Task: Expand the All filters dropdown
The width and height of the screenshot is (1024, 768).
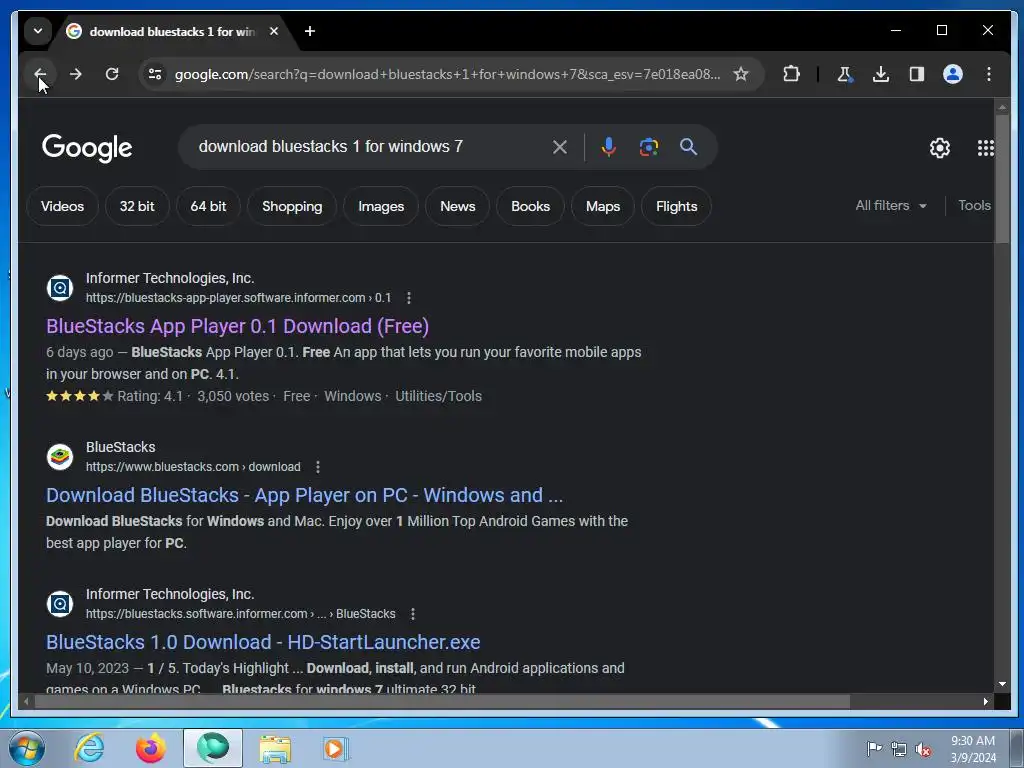Action: [x=891, y=206]
